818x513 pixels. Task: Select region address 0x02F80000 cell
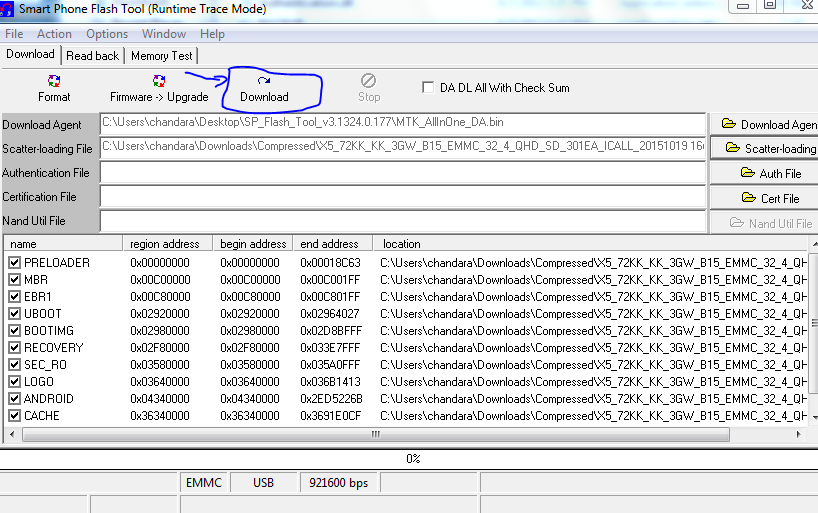pyautogui.click(x=160, y=348)
